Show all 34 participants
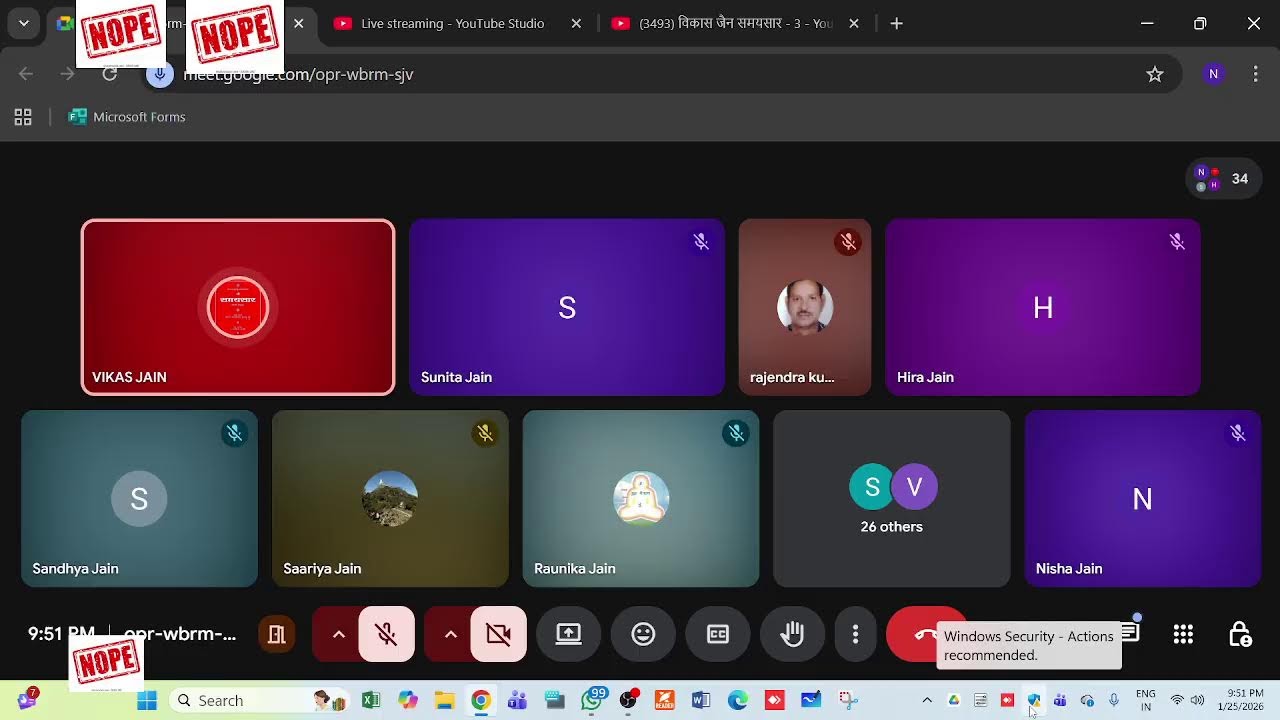 pyautogui.click(x=1223, y=179)
